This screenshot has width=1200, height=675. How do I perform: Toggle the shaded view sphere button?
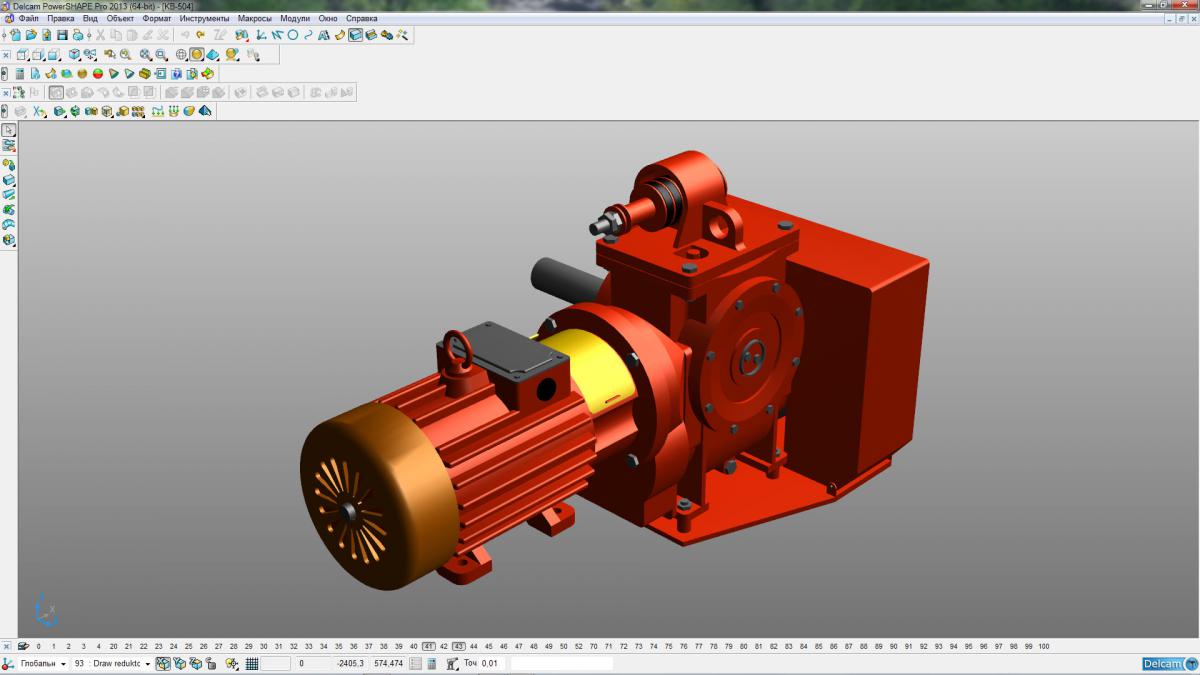[x=197, y=55]
